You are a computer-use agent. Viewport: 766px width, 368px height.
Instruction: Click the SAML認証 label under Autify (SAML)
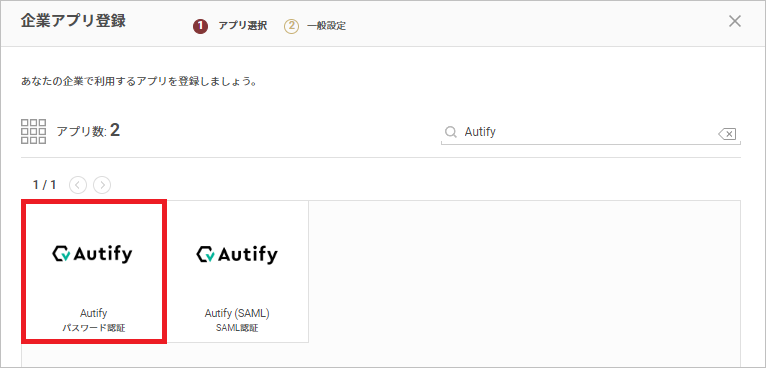coord(237,328)
